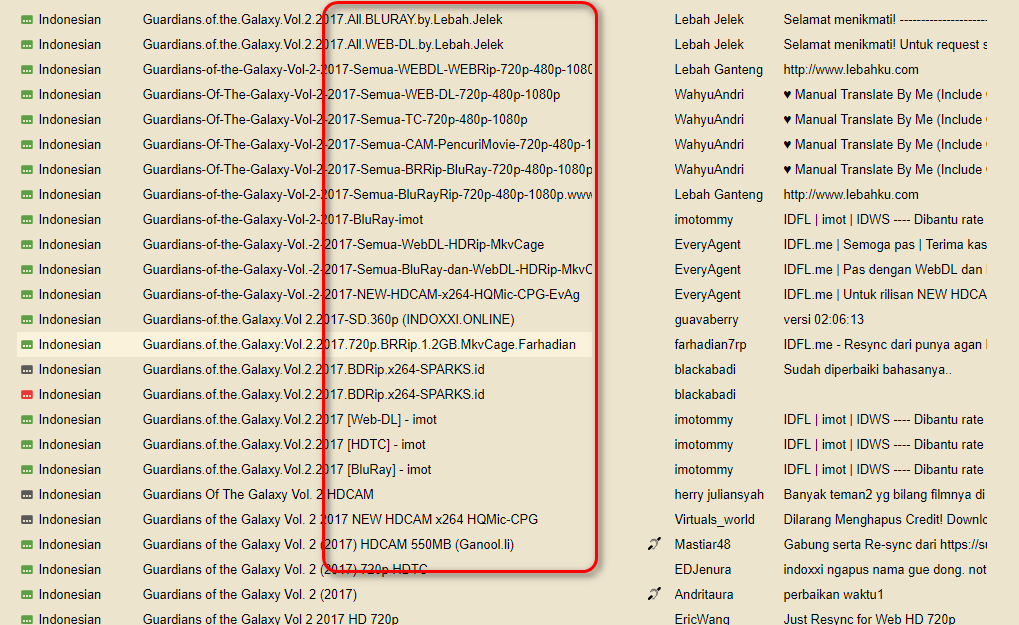
Task: Open owner profile herry juliansyah
Action: click(719, 494)
